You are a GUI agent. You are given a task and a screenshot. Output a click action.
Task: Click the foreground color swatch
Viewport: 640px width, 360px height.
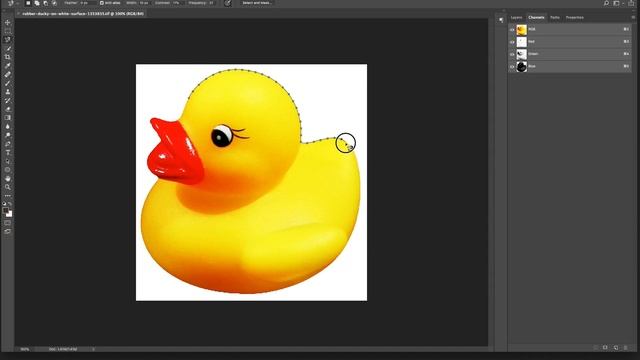click(5, 211)
